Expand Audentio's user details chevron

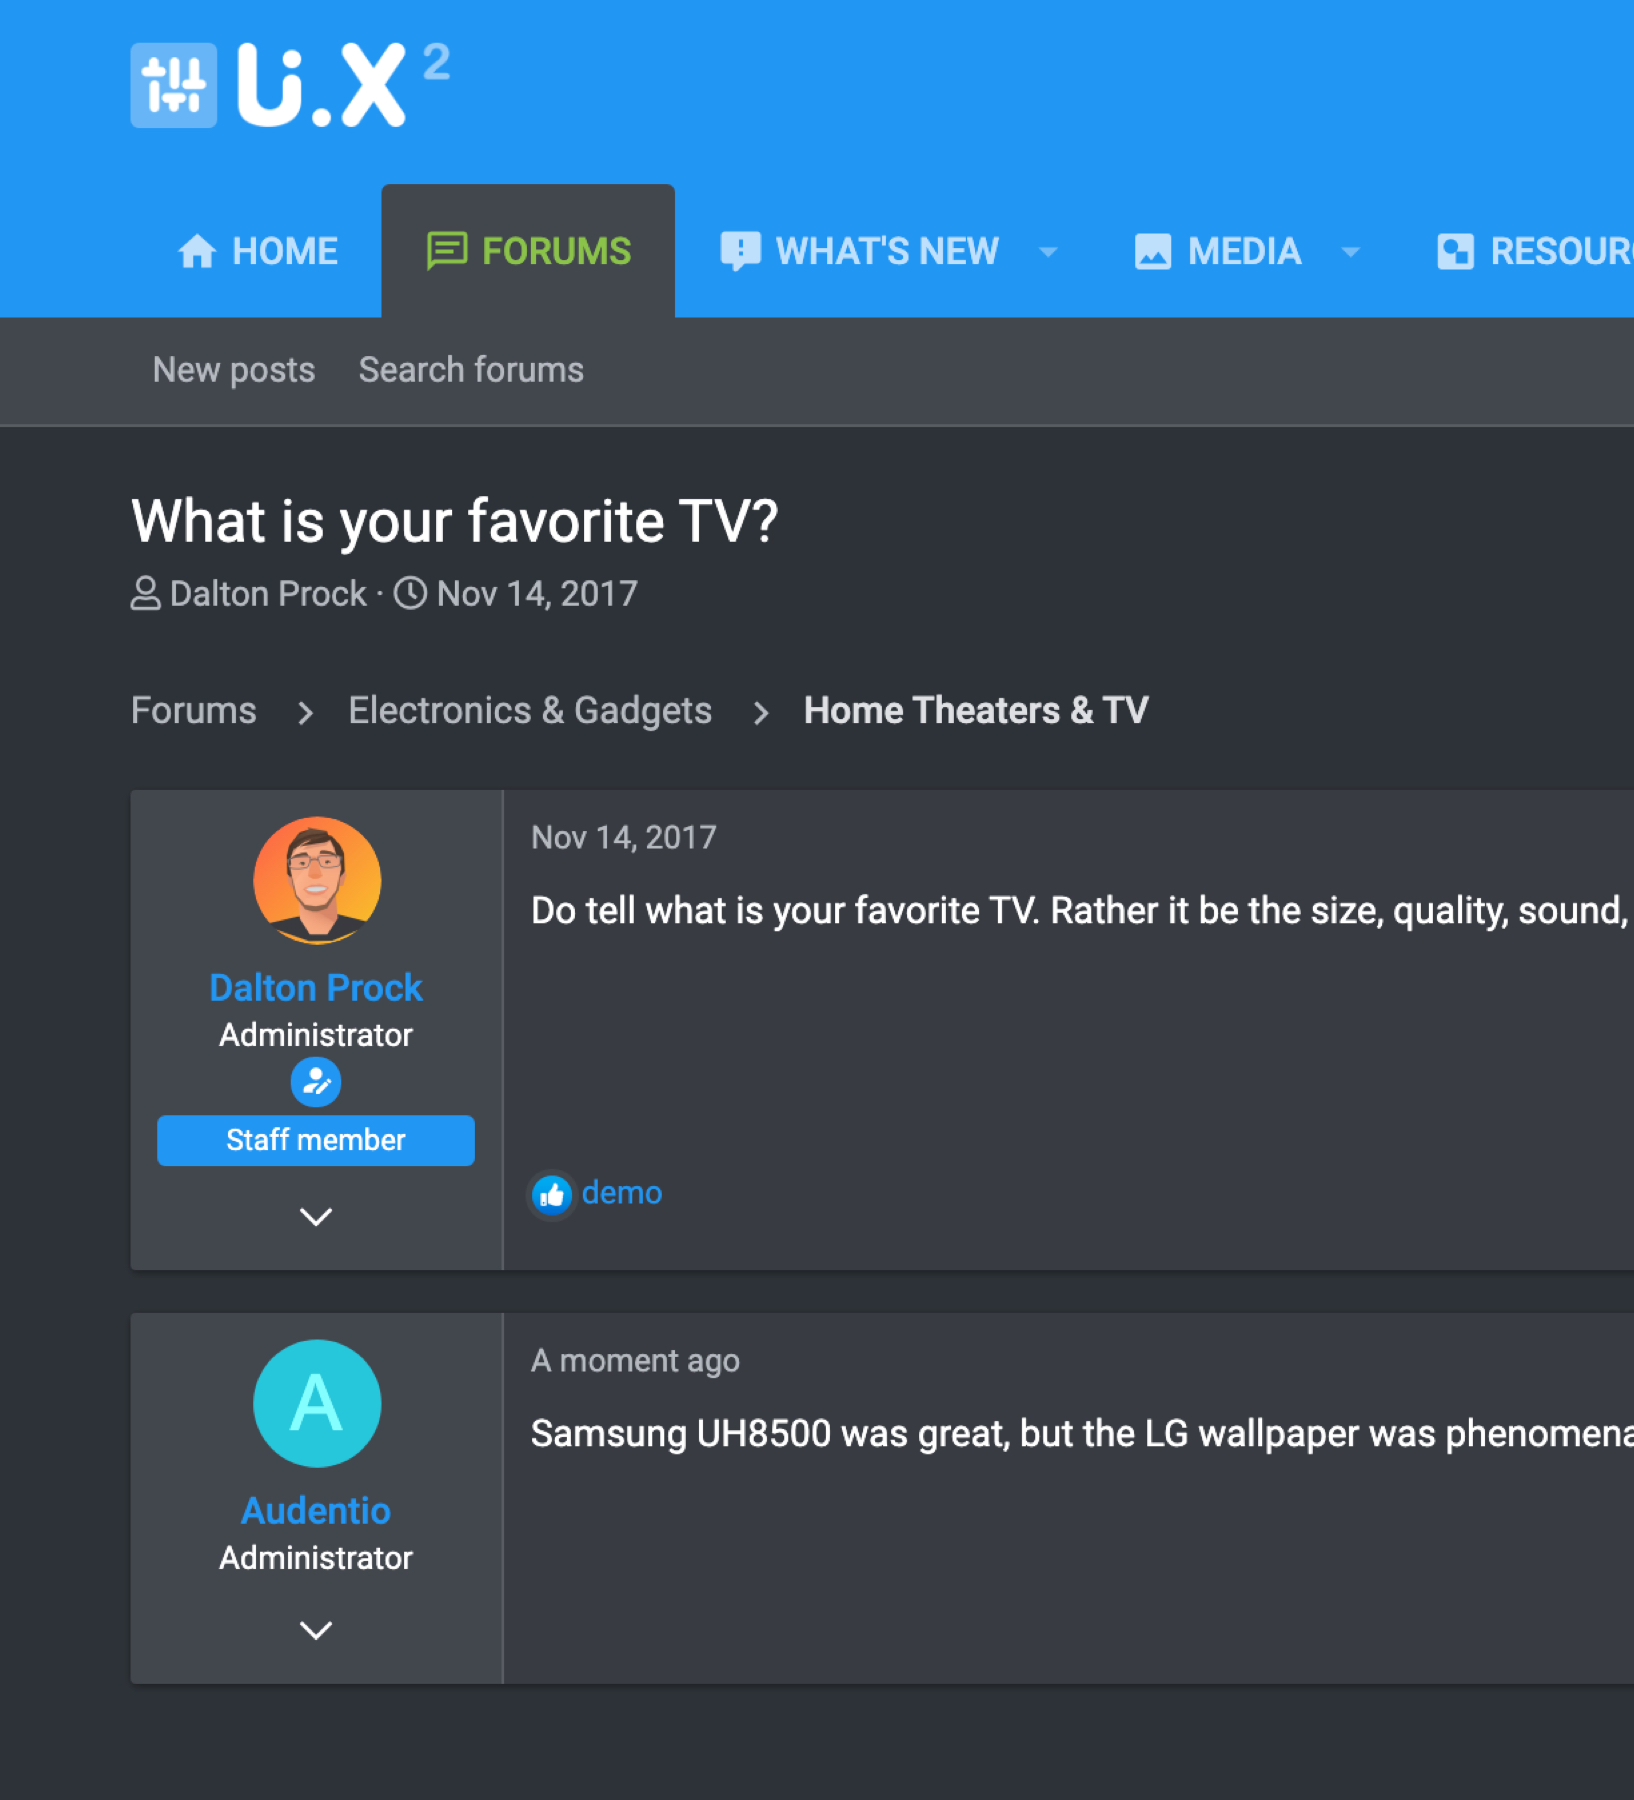click(x=316, y=1630)
